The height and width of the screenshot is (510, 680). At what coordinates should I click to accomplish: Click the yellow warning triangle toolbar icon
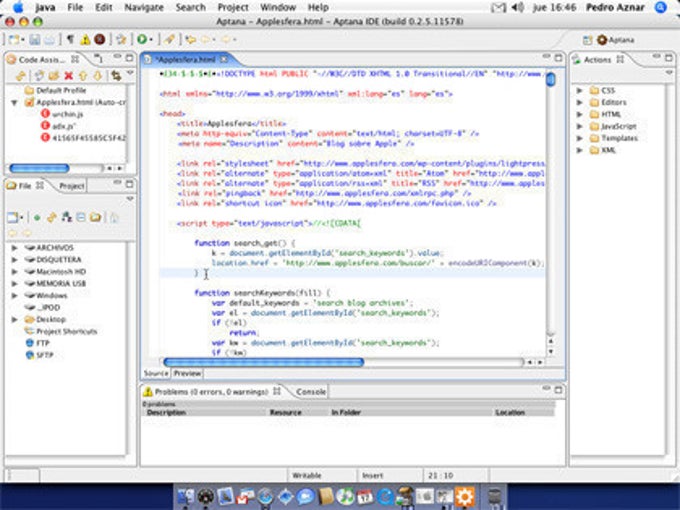point(85,40)
